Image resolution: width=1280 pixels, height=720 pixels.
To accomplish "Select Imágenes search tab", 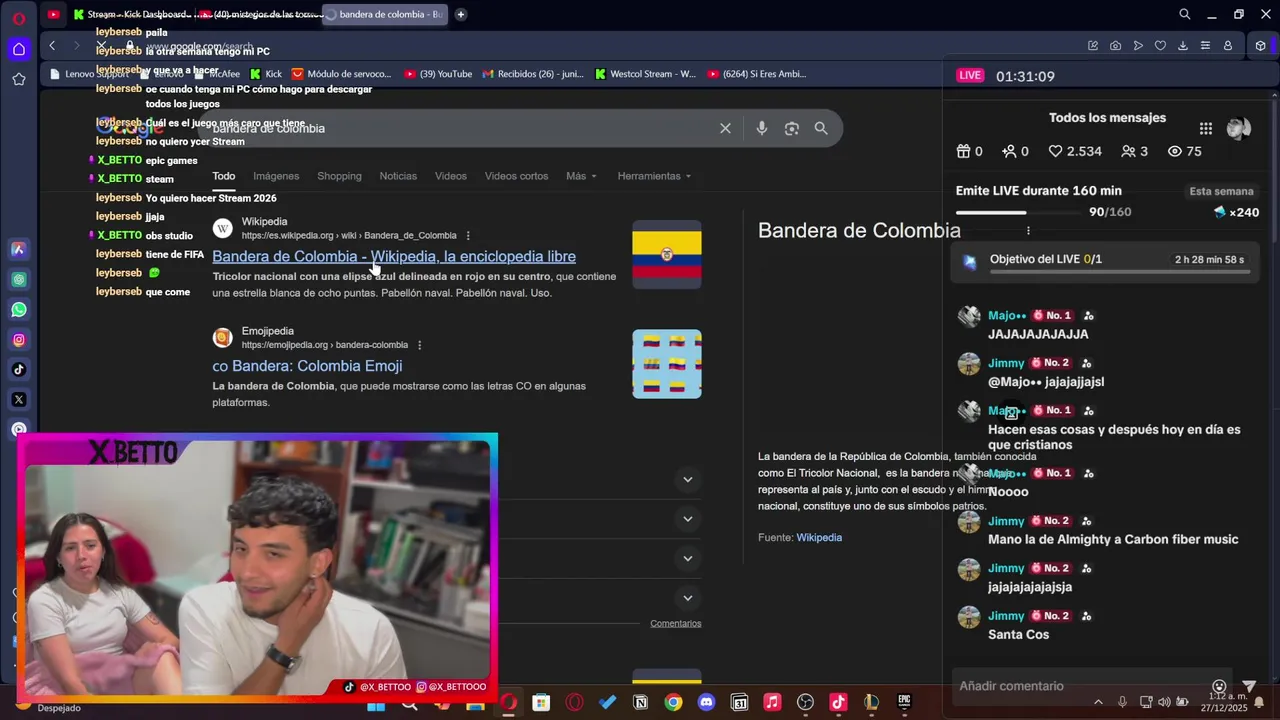I will tap(276, 176).
